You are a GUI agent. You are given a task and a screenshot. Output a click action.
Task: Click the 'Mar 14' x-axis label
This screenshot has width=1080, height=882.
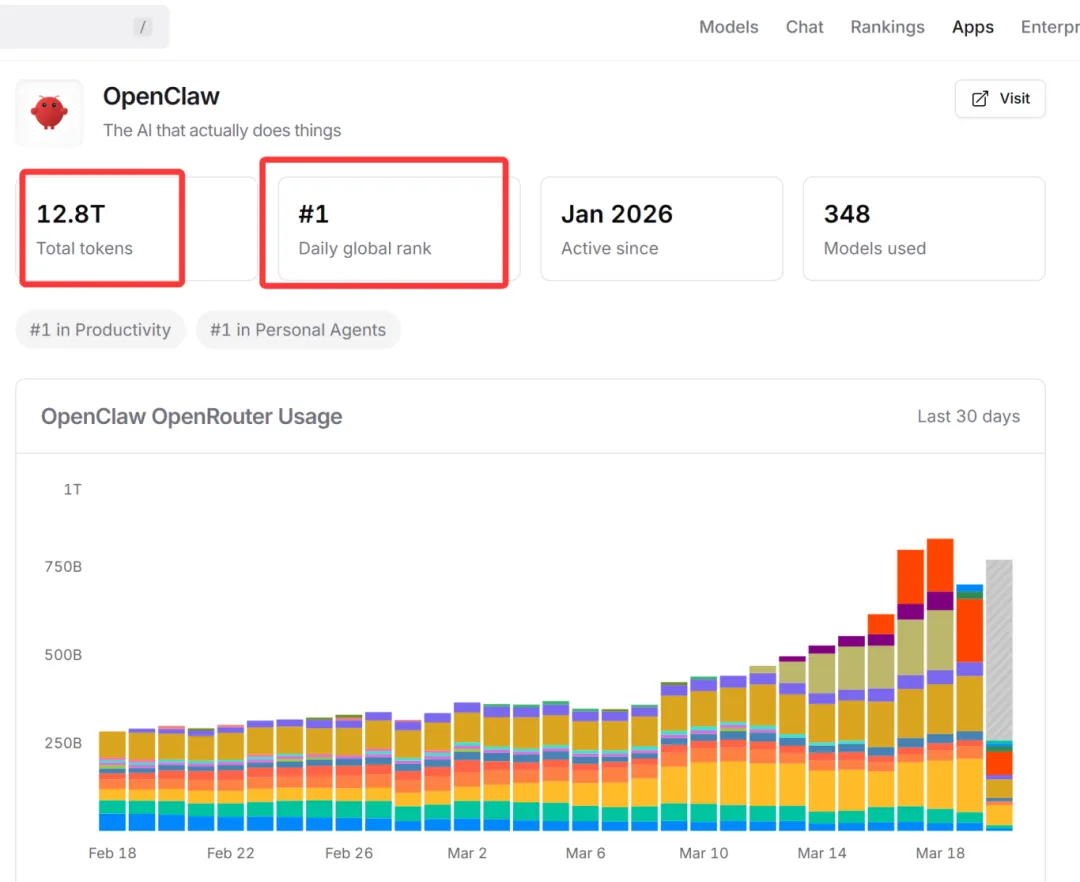(x=822, y=853)
